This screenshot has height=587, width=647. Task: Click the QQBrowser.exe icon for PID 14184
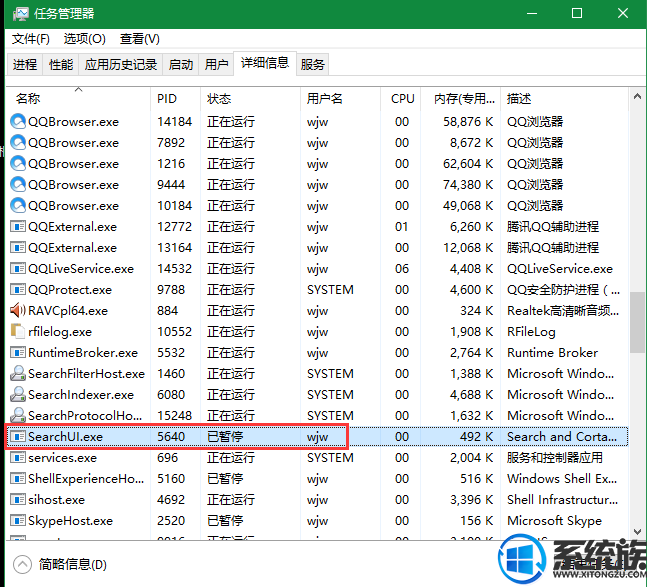coord(18,122)
